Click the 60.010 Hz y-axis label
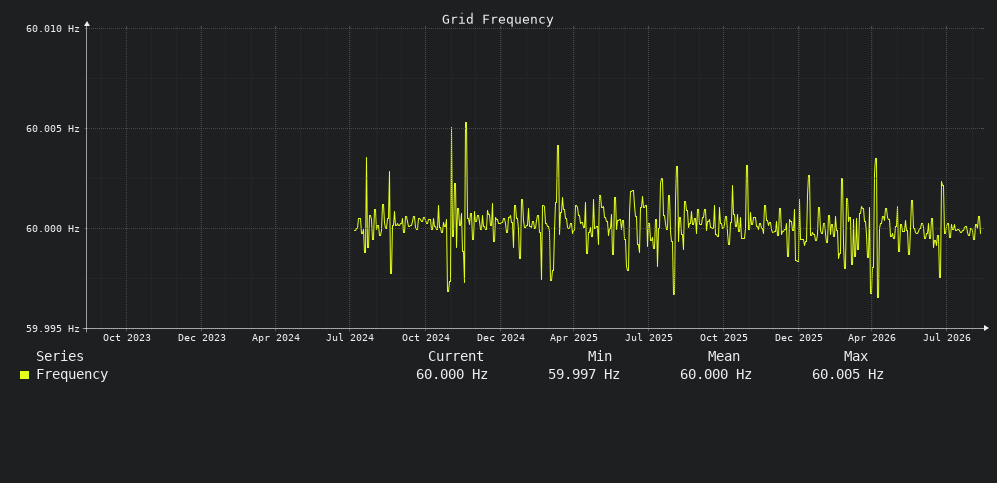 point(53,29)
